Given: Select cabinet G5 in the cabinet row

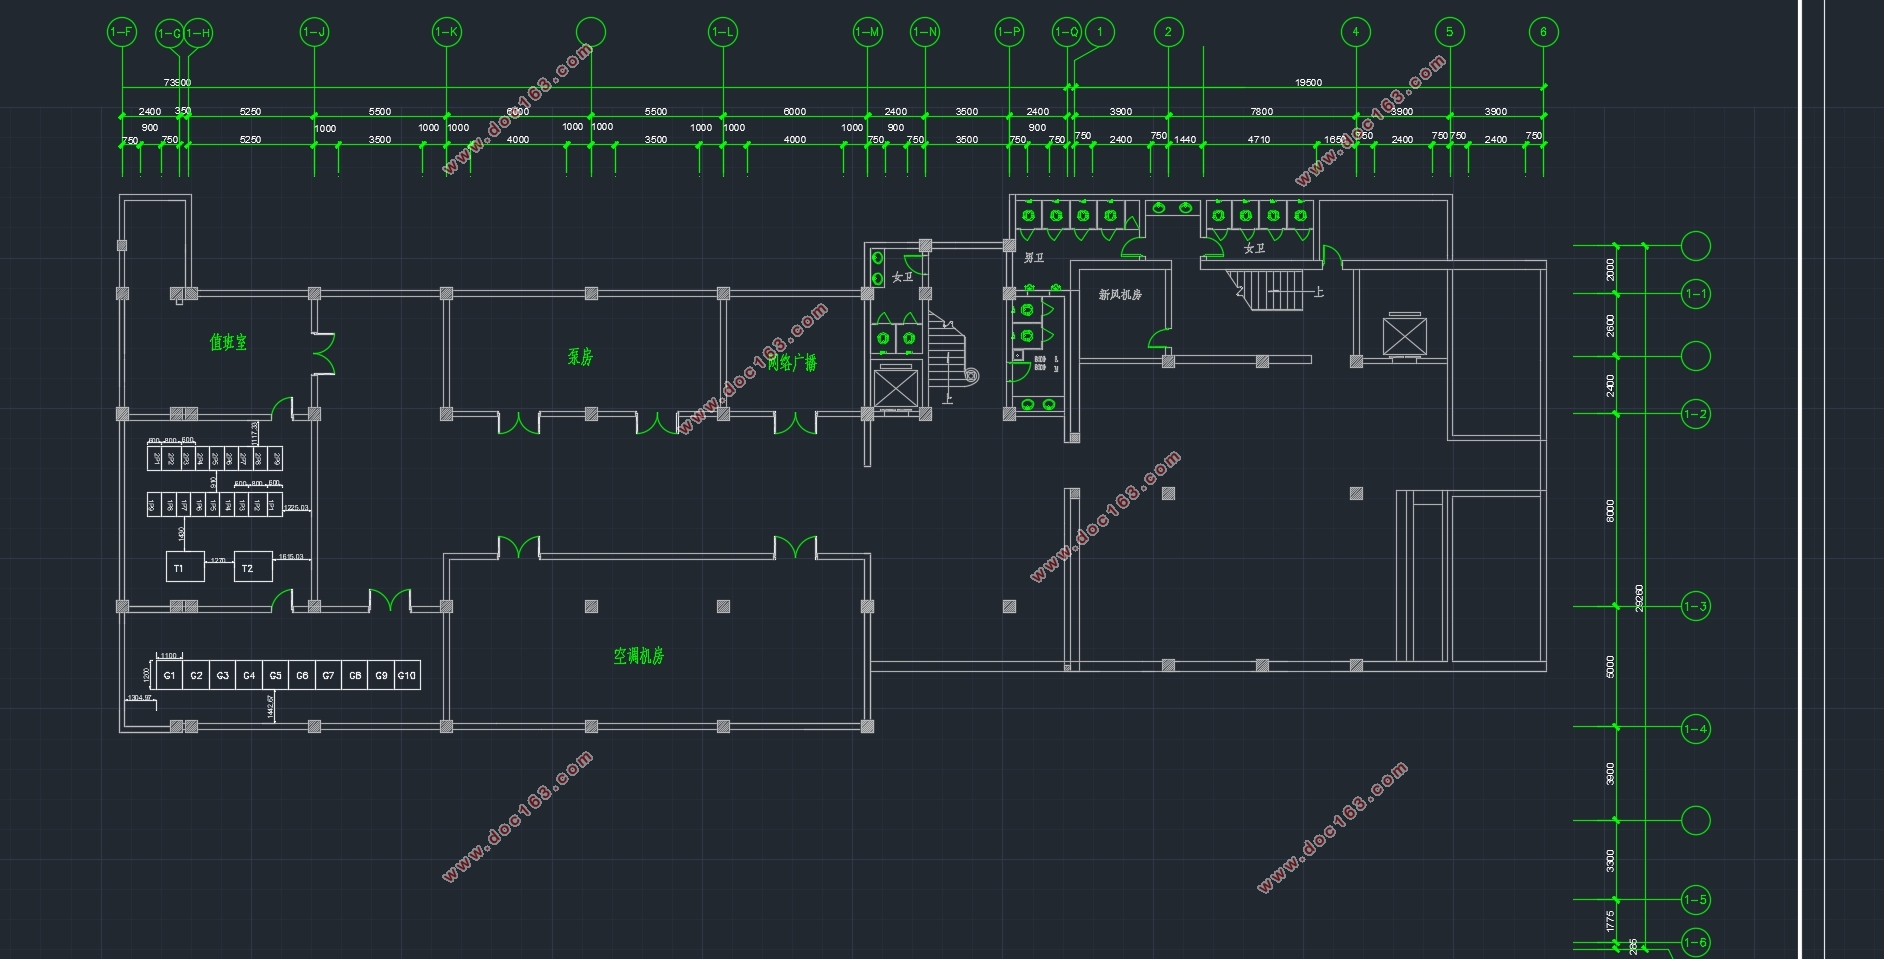Looking at the screenshot, I should 275,675.
